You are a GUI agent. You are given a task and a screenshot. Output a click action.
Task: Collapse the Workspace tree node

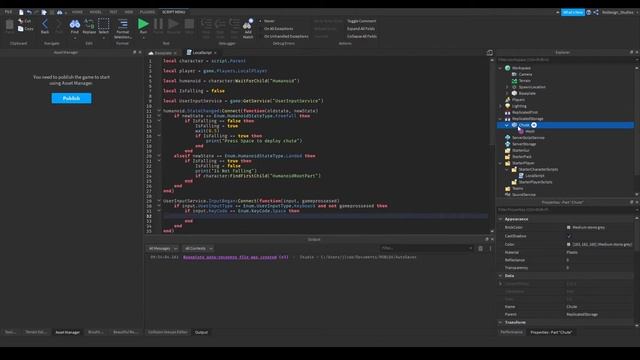click(500, 68)
